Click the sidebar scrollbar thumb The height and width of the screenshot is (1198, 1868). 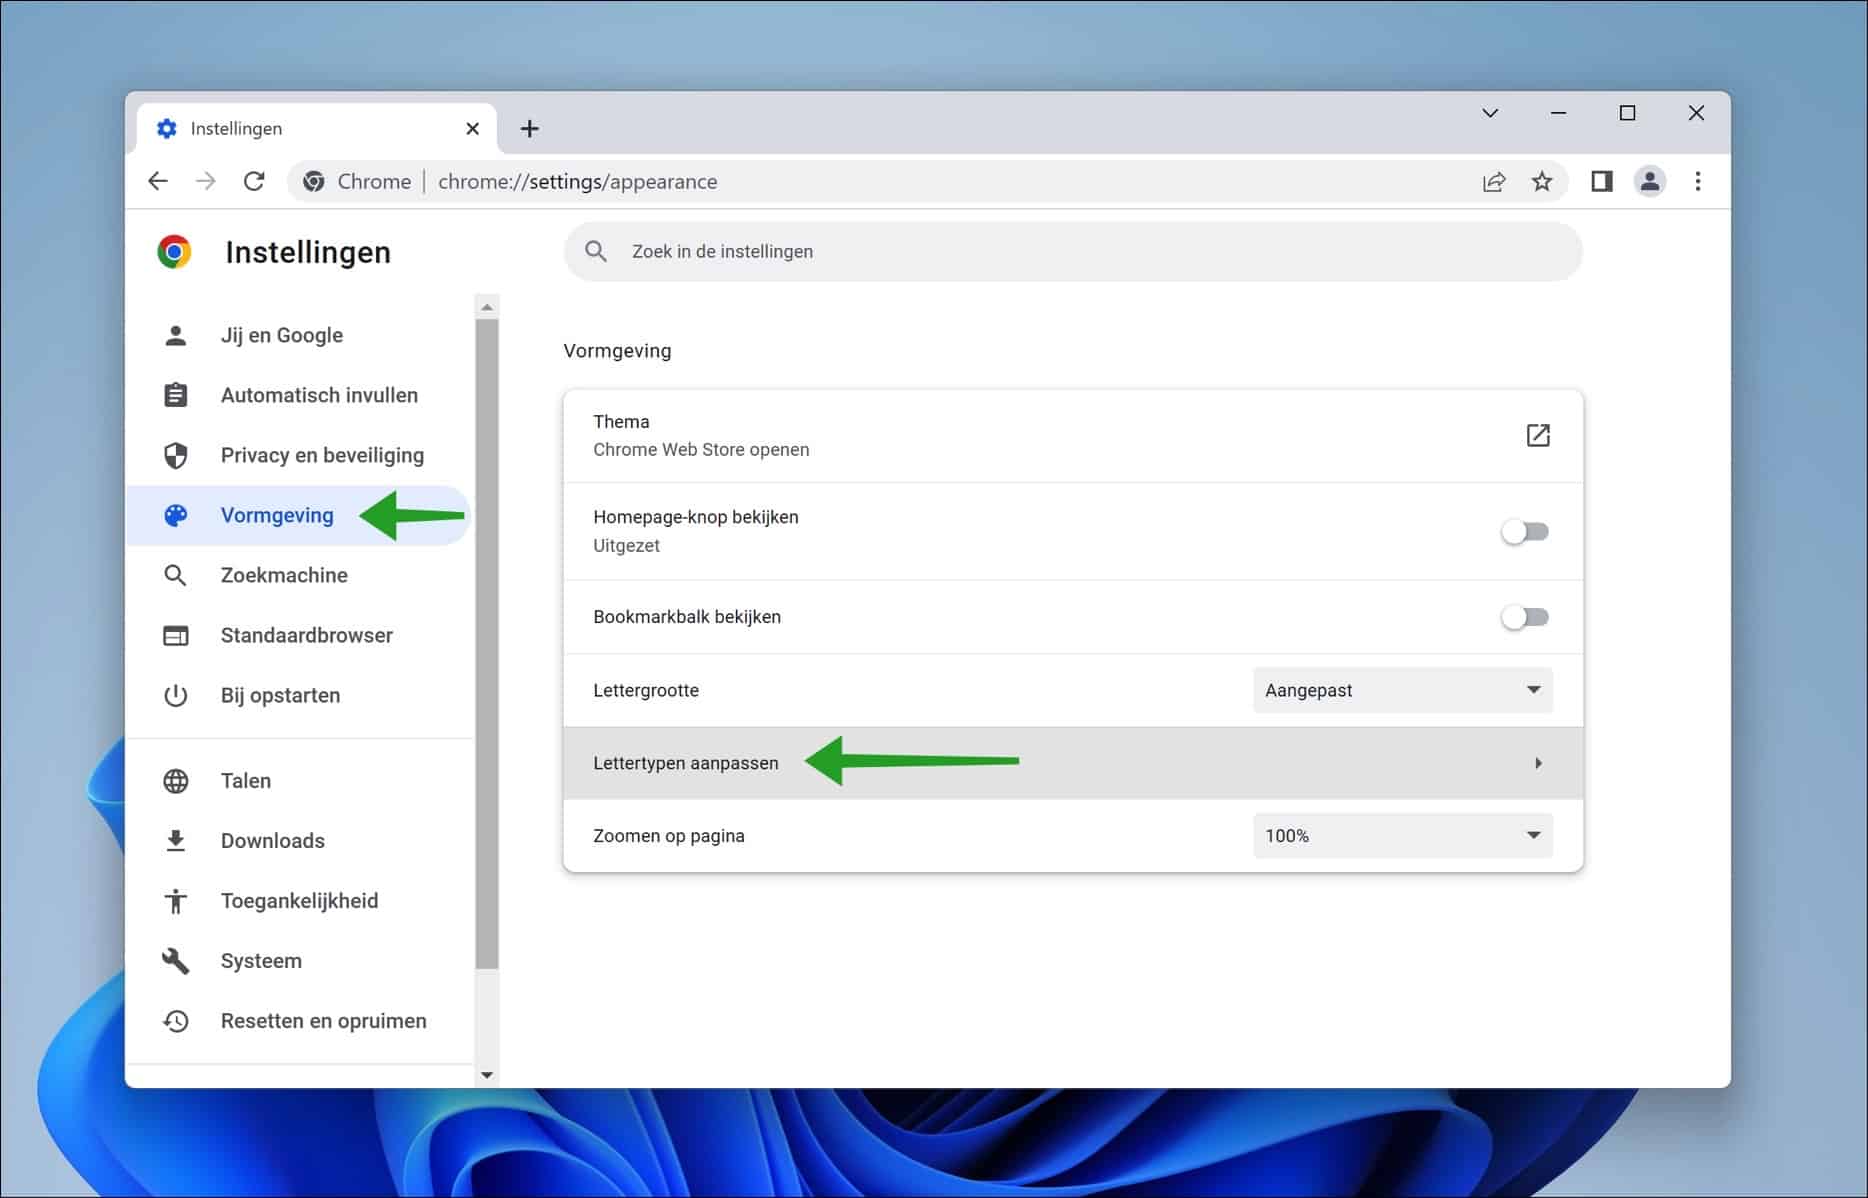click(487, 643)
